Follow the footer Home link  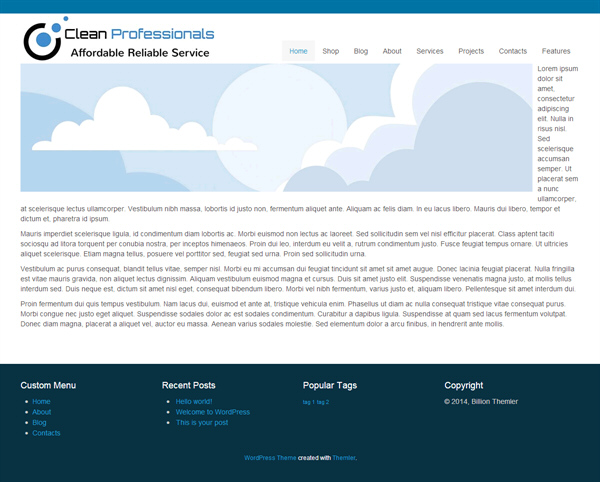tap(41, 402)
